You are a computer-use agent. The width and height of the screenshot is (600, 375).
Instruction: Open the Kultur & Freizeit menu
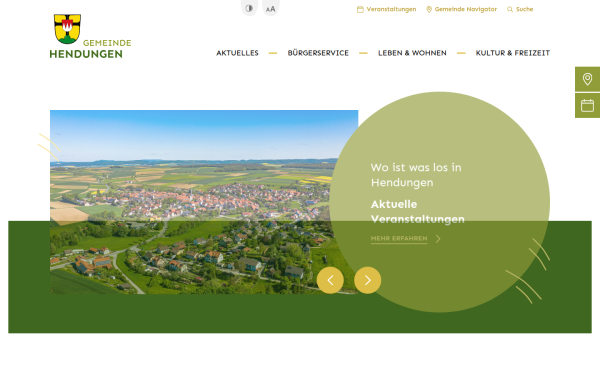pyautogui.click(x=512, y=53)
